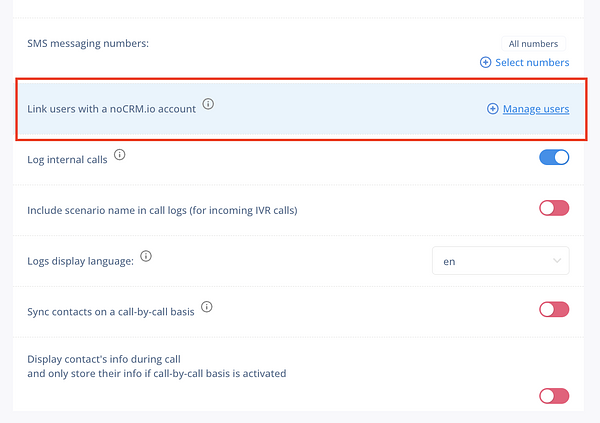This screenshot has width=600, height=423.
Task: Click plus icon beside Manage users
Action: click(x=492, y=109)
